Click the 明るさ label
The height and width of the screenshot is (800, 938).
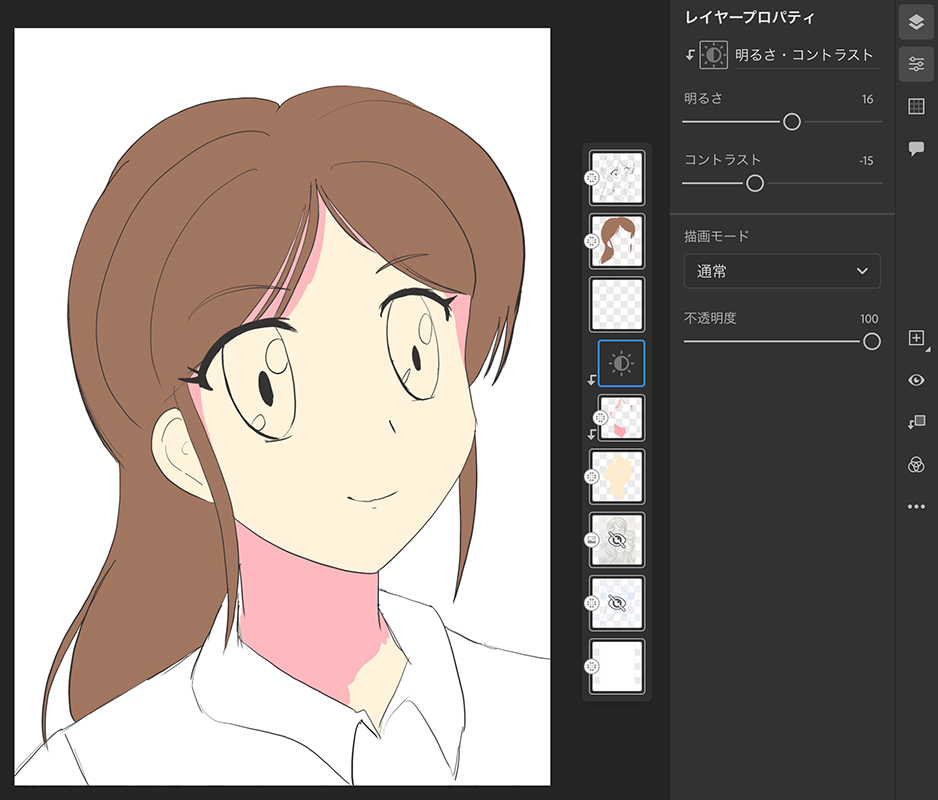tap(704, 99)
